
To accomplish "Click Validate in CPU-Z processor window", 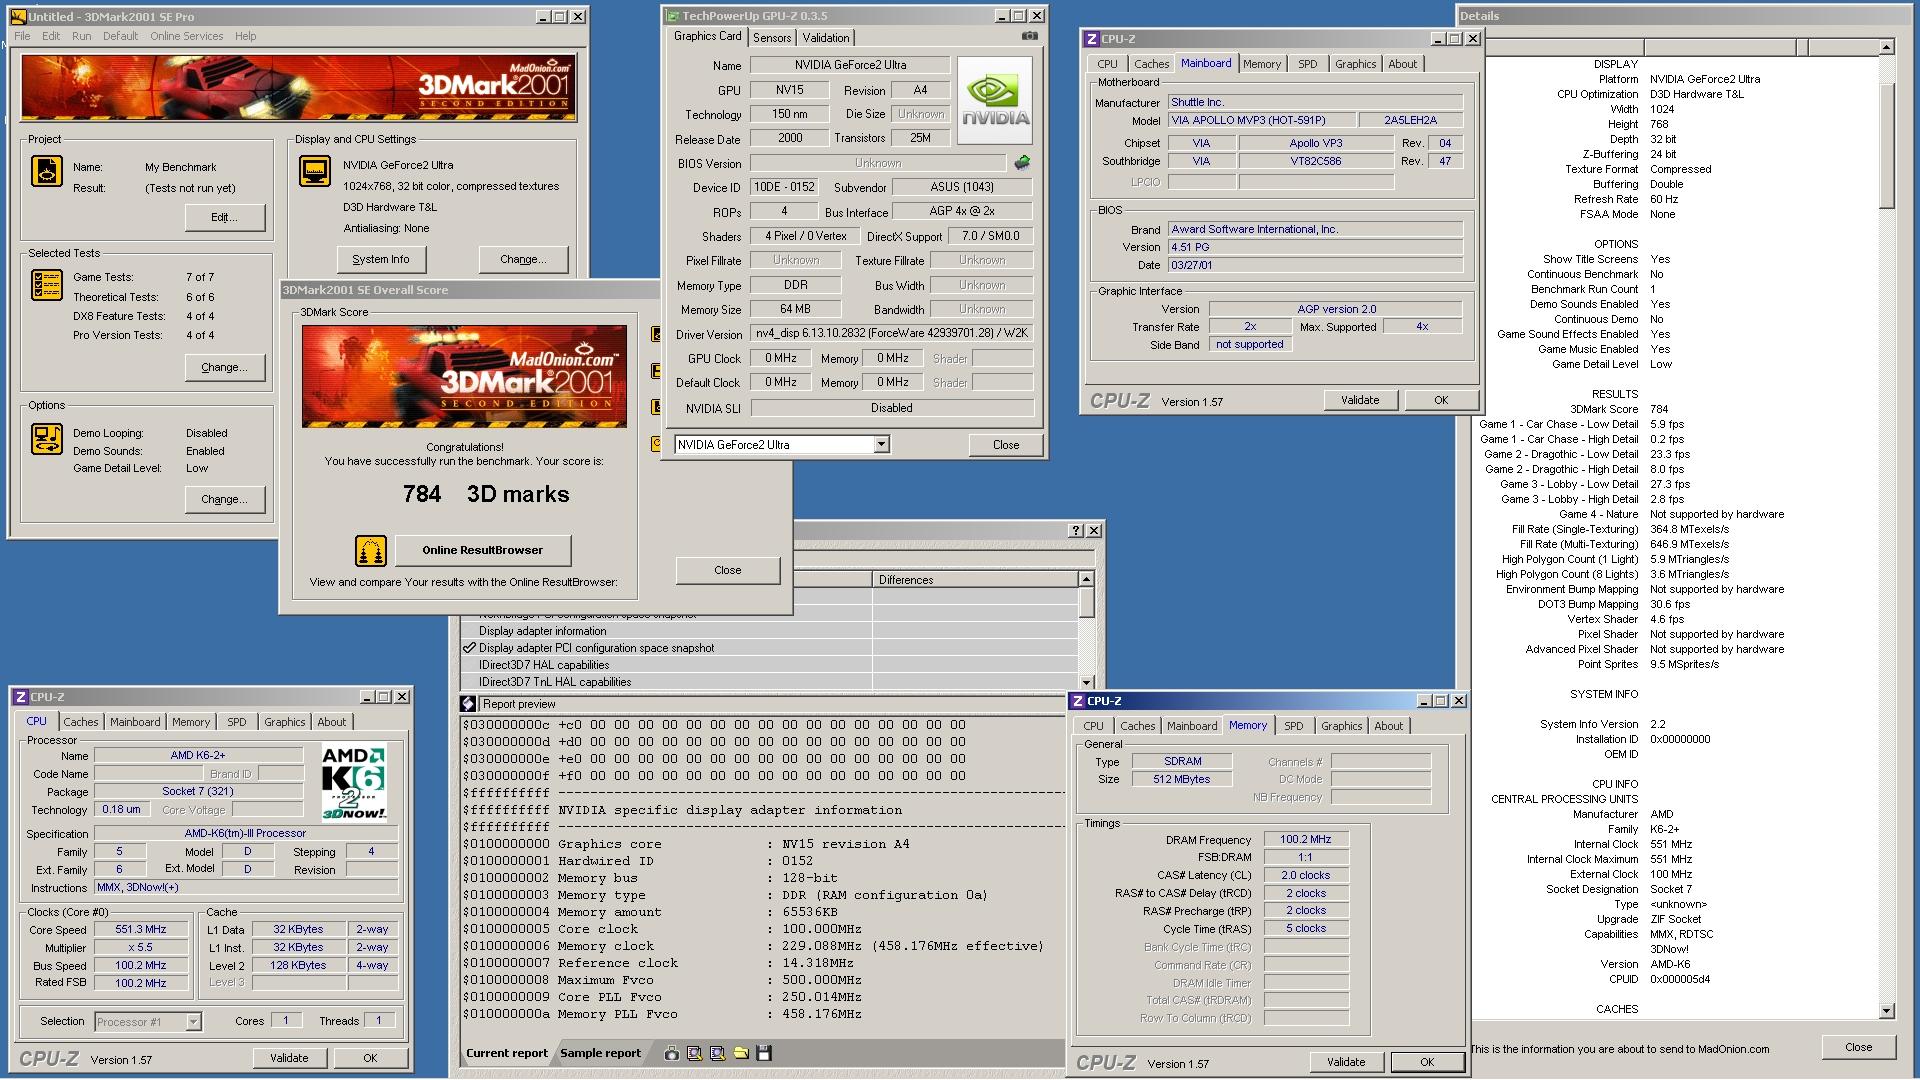I will click(x=289, y=1058).
